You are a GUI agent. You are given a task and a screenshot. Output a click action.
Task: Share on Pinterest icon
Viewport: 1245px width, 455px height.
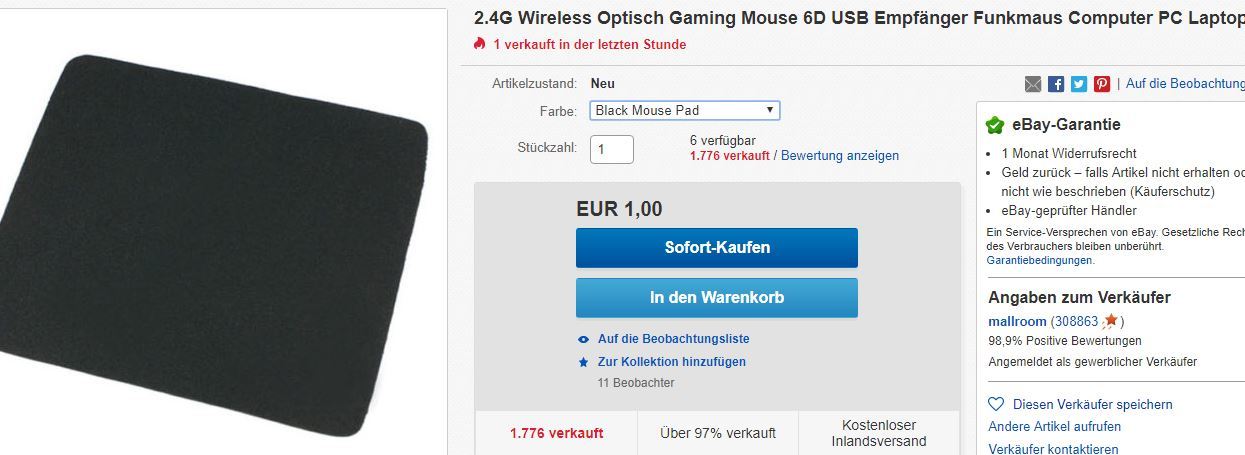click(x=1102, y=84)
